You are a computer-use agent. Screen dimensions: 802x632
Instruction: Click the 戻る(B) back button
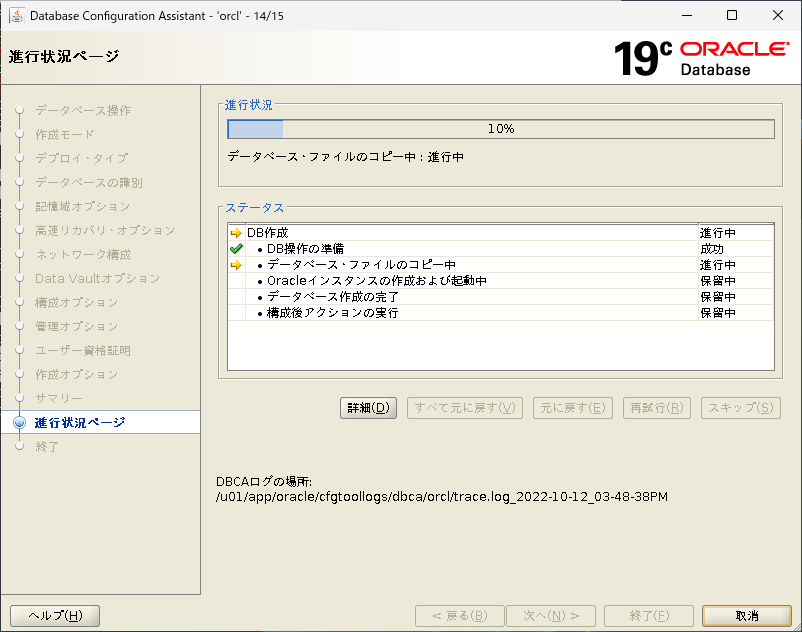[x=460, y=616]
